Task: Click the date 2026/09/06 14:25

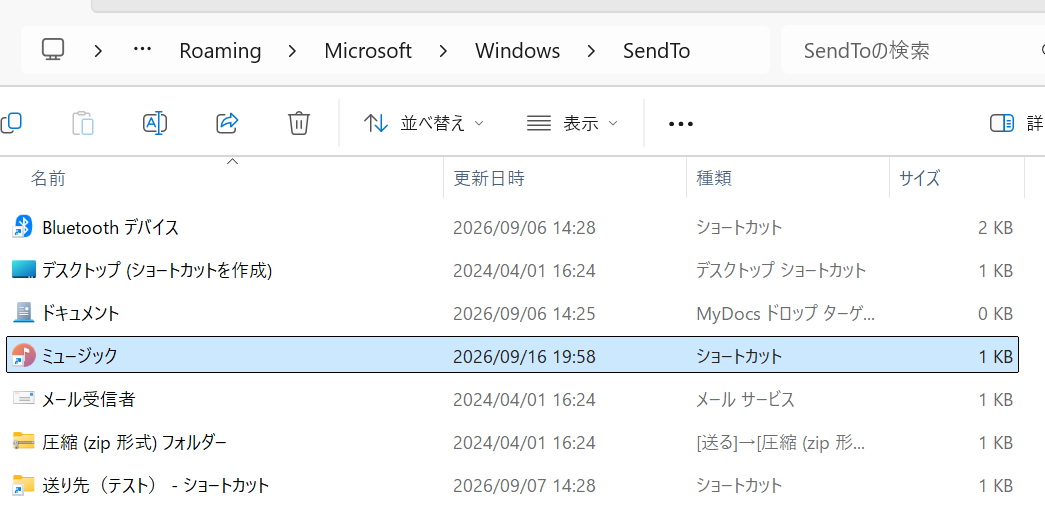Action: pyautogui.click(x=524, y=313)
